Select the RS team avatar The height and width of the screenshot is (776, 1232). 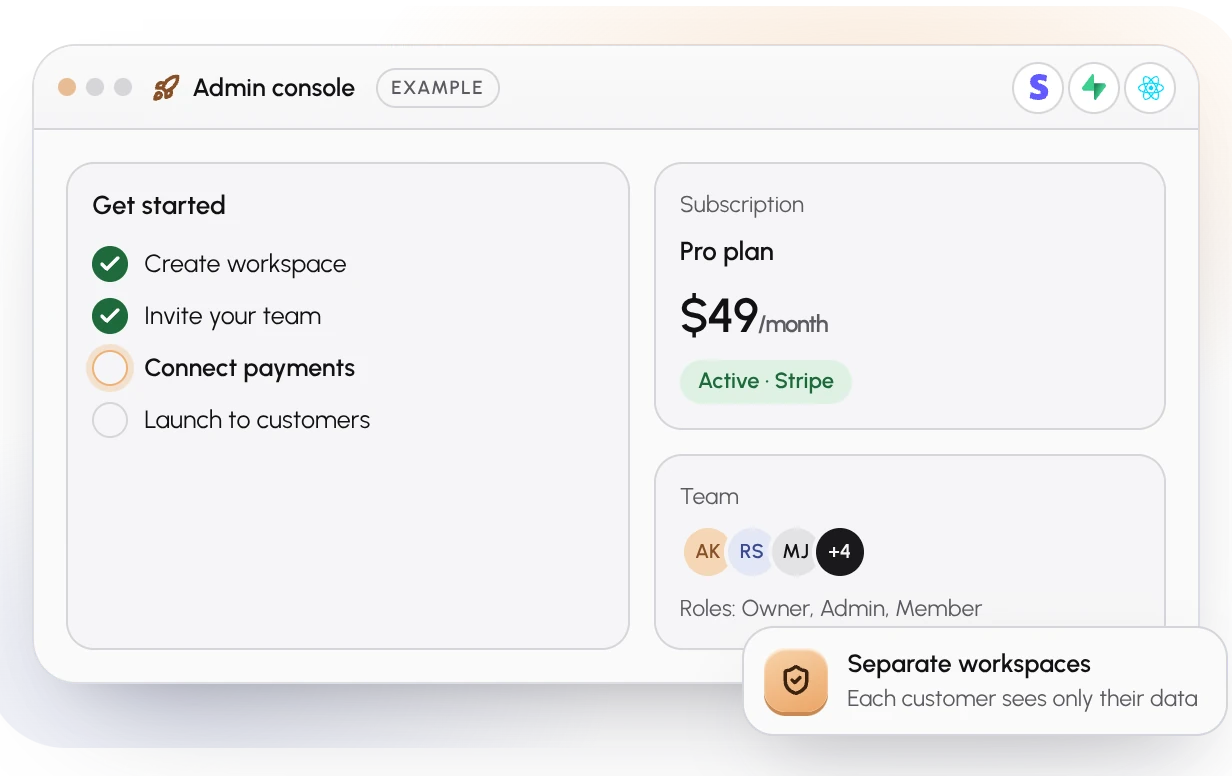751,552
